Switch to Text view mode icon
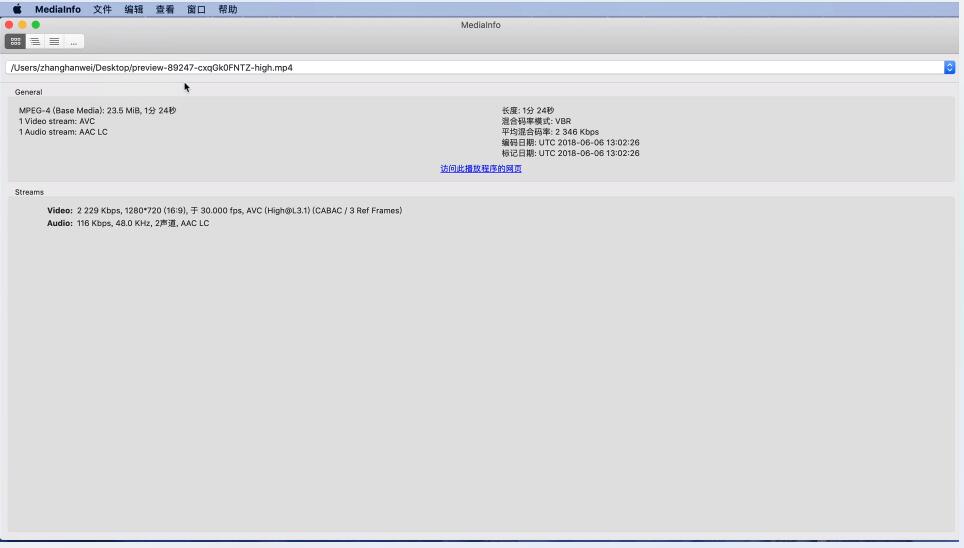964x548 pixels. click(x=54, y=41)
